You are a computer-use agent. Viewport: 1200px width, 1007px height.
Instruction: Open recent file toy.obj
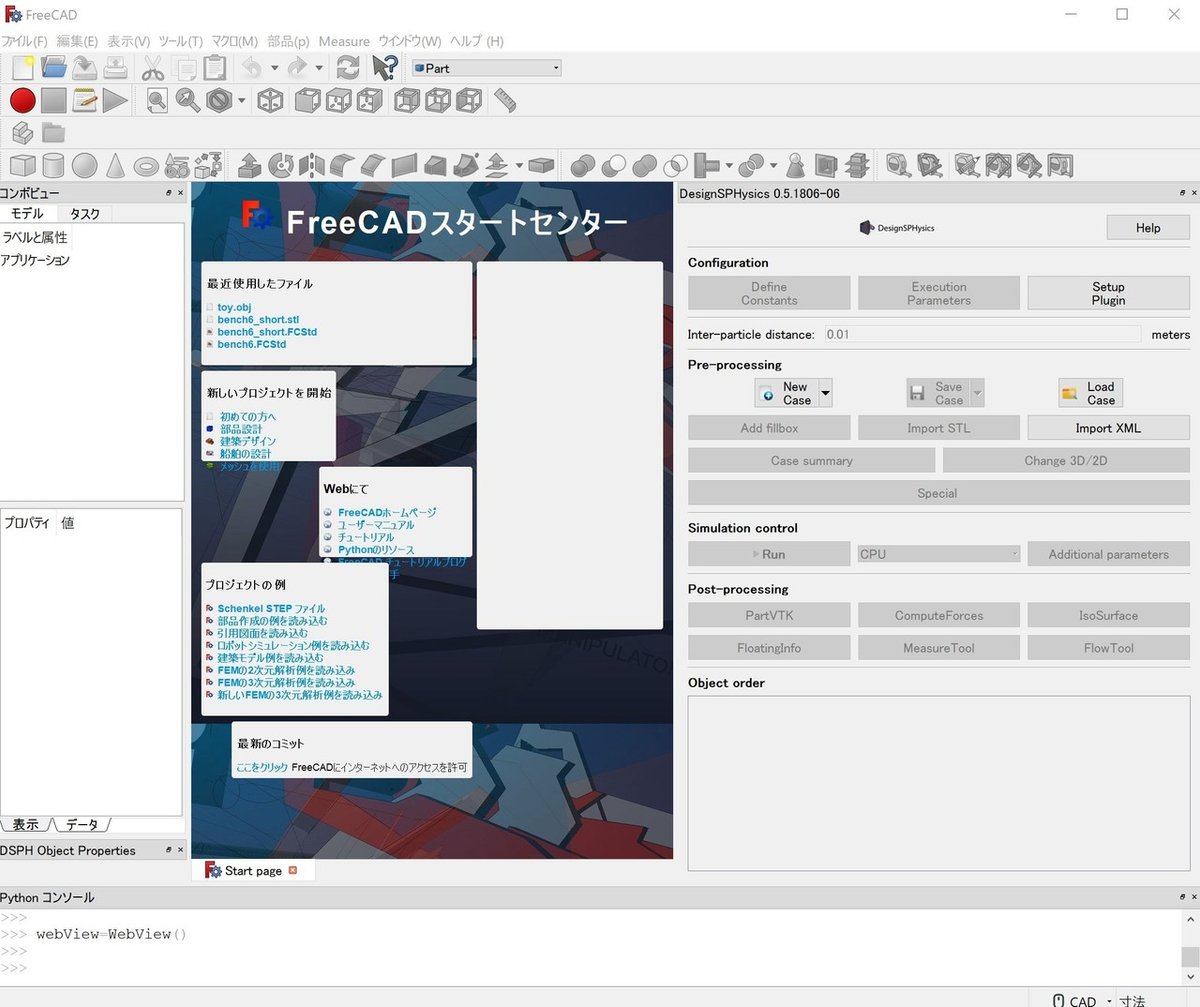pyautogui.click(x=234, y=307)
